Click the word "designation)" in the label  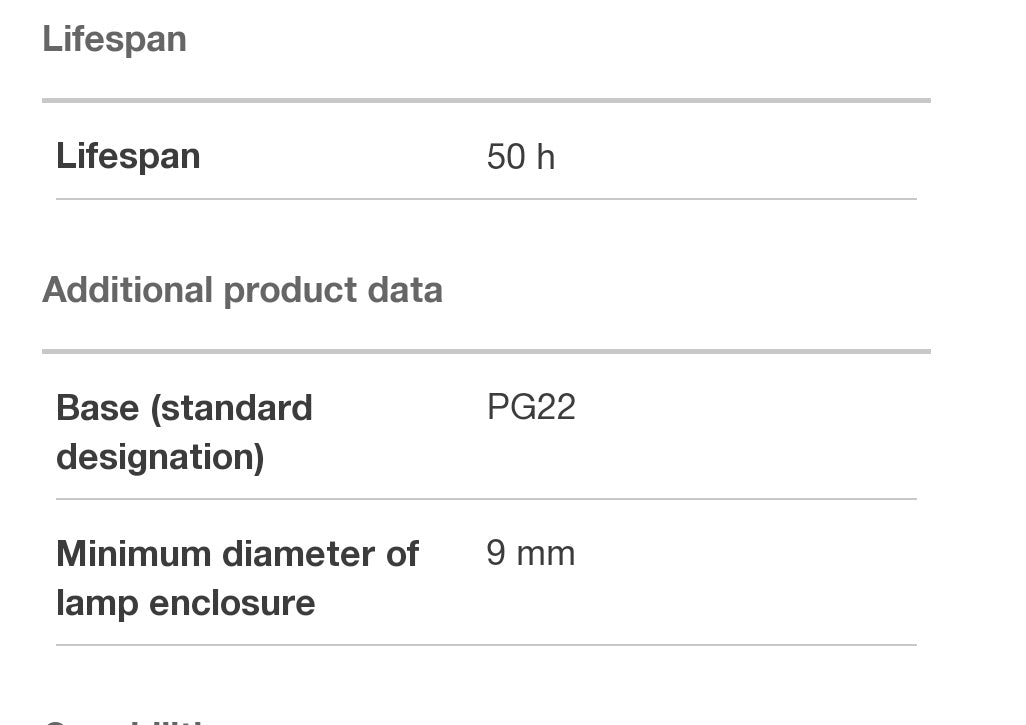(160, 457)
